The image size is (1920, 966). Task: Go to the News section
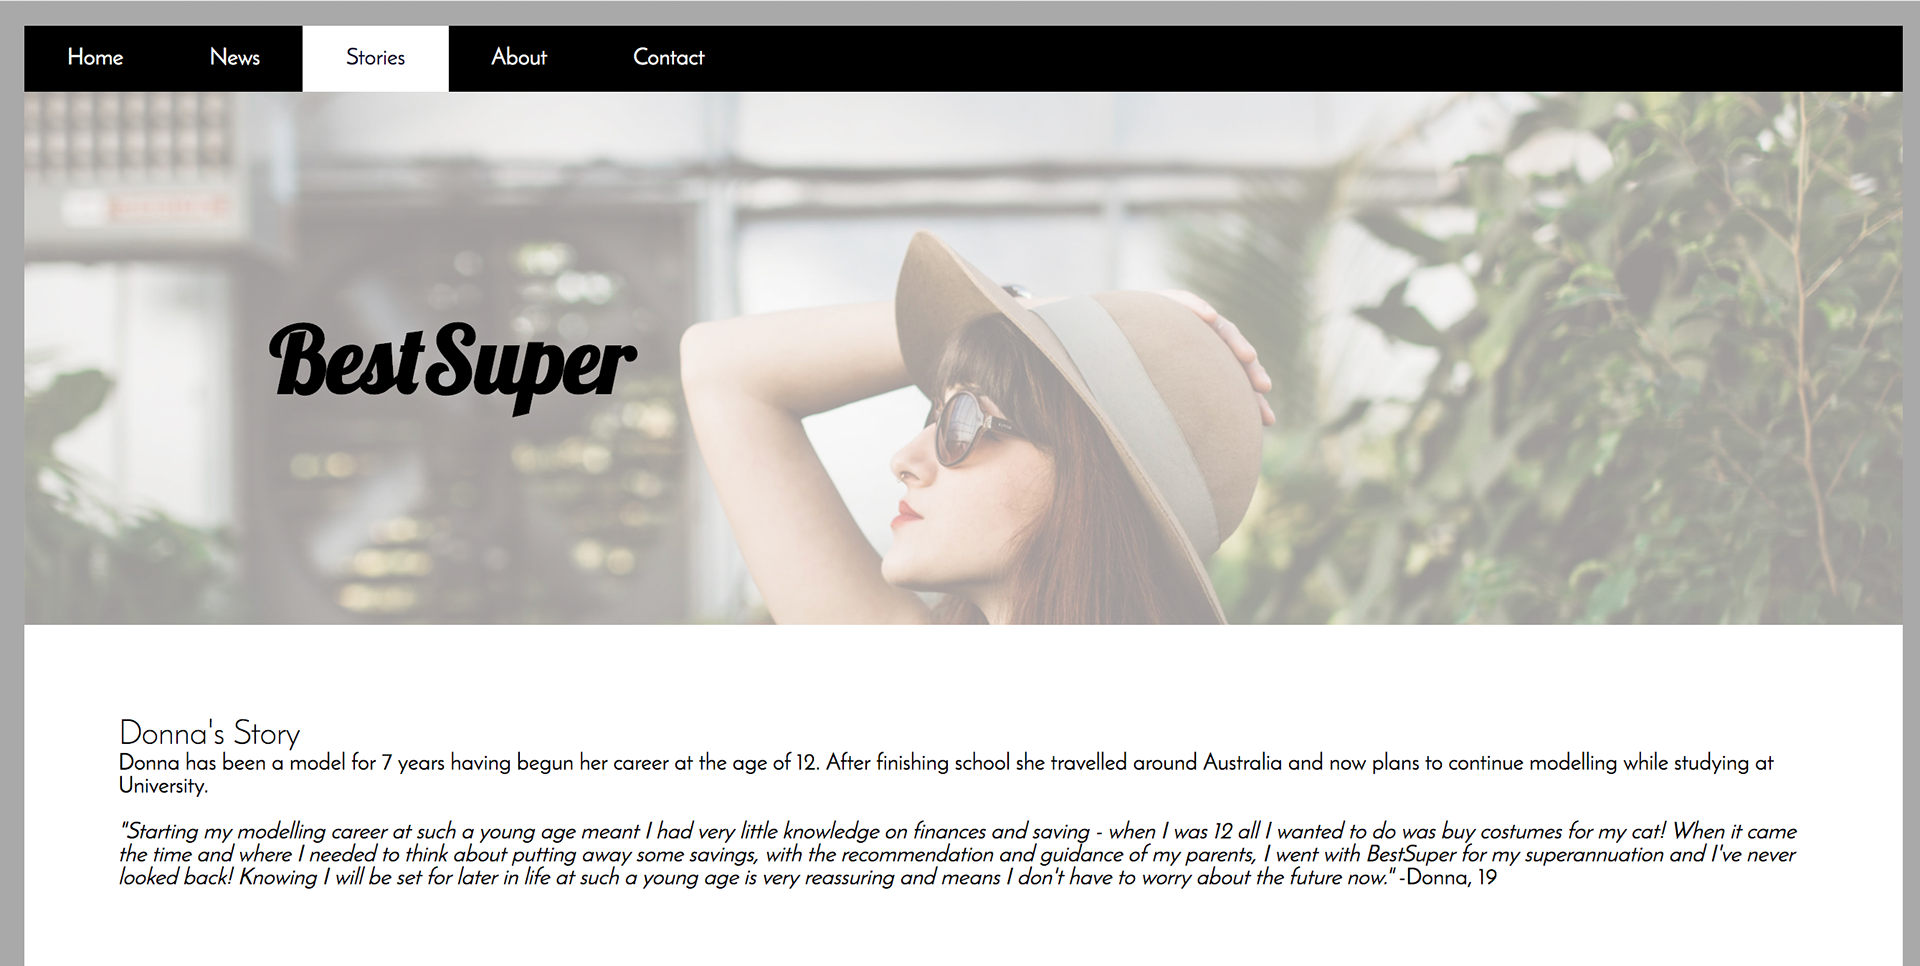[235, 58]
